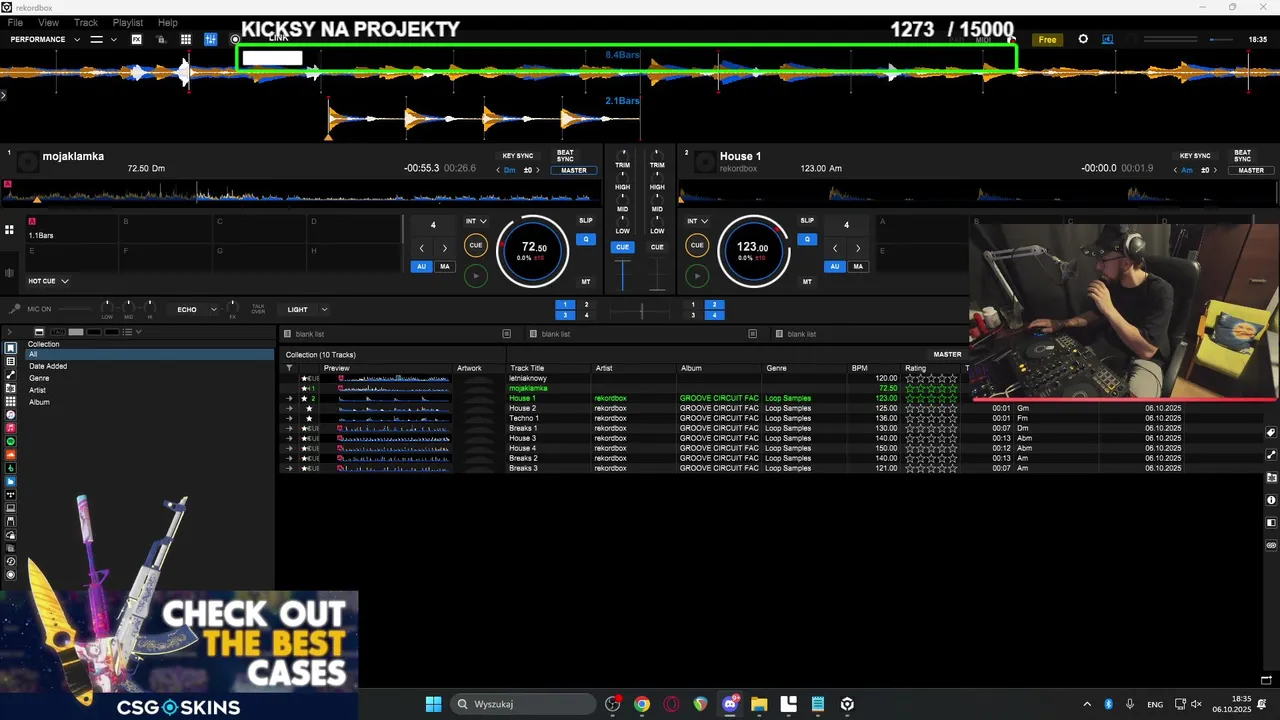Open the iTunes icon in the sidebar
The image size is (1280, 720).
coord(11,414)
